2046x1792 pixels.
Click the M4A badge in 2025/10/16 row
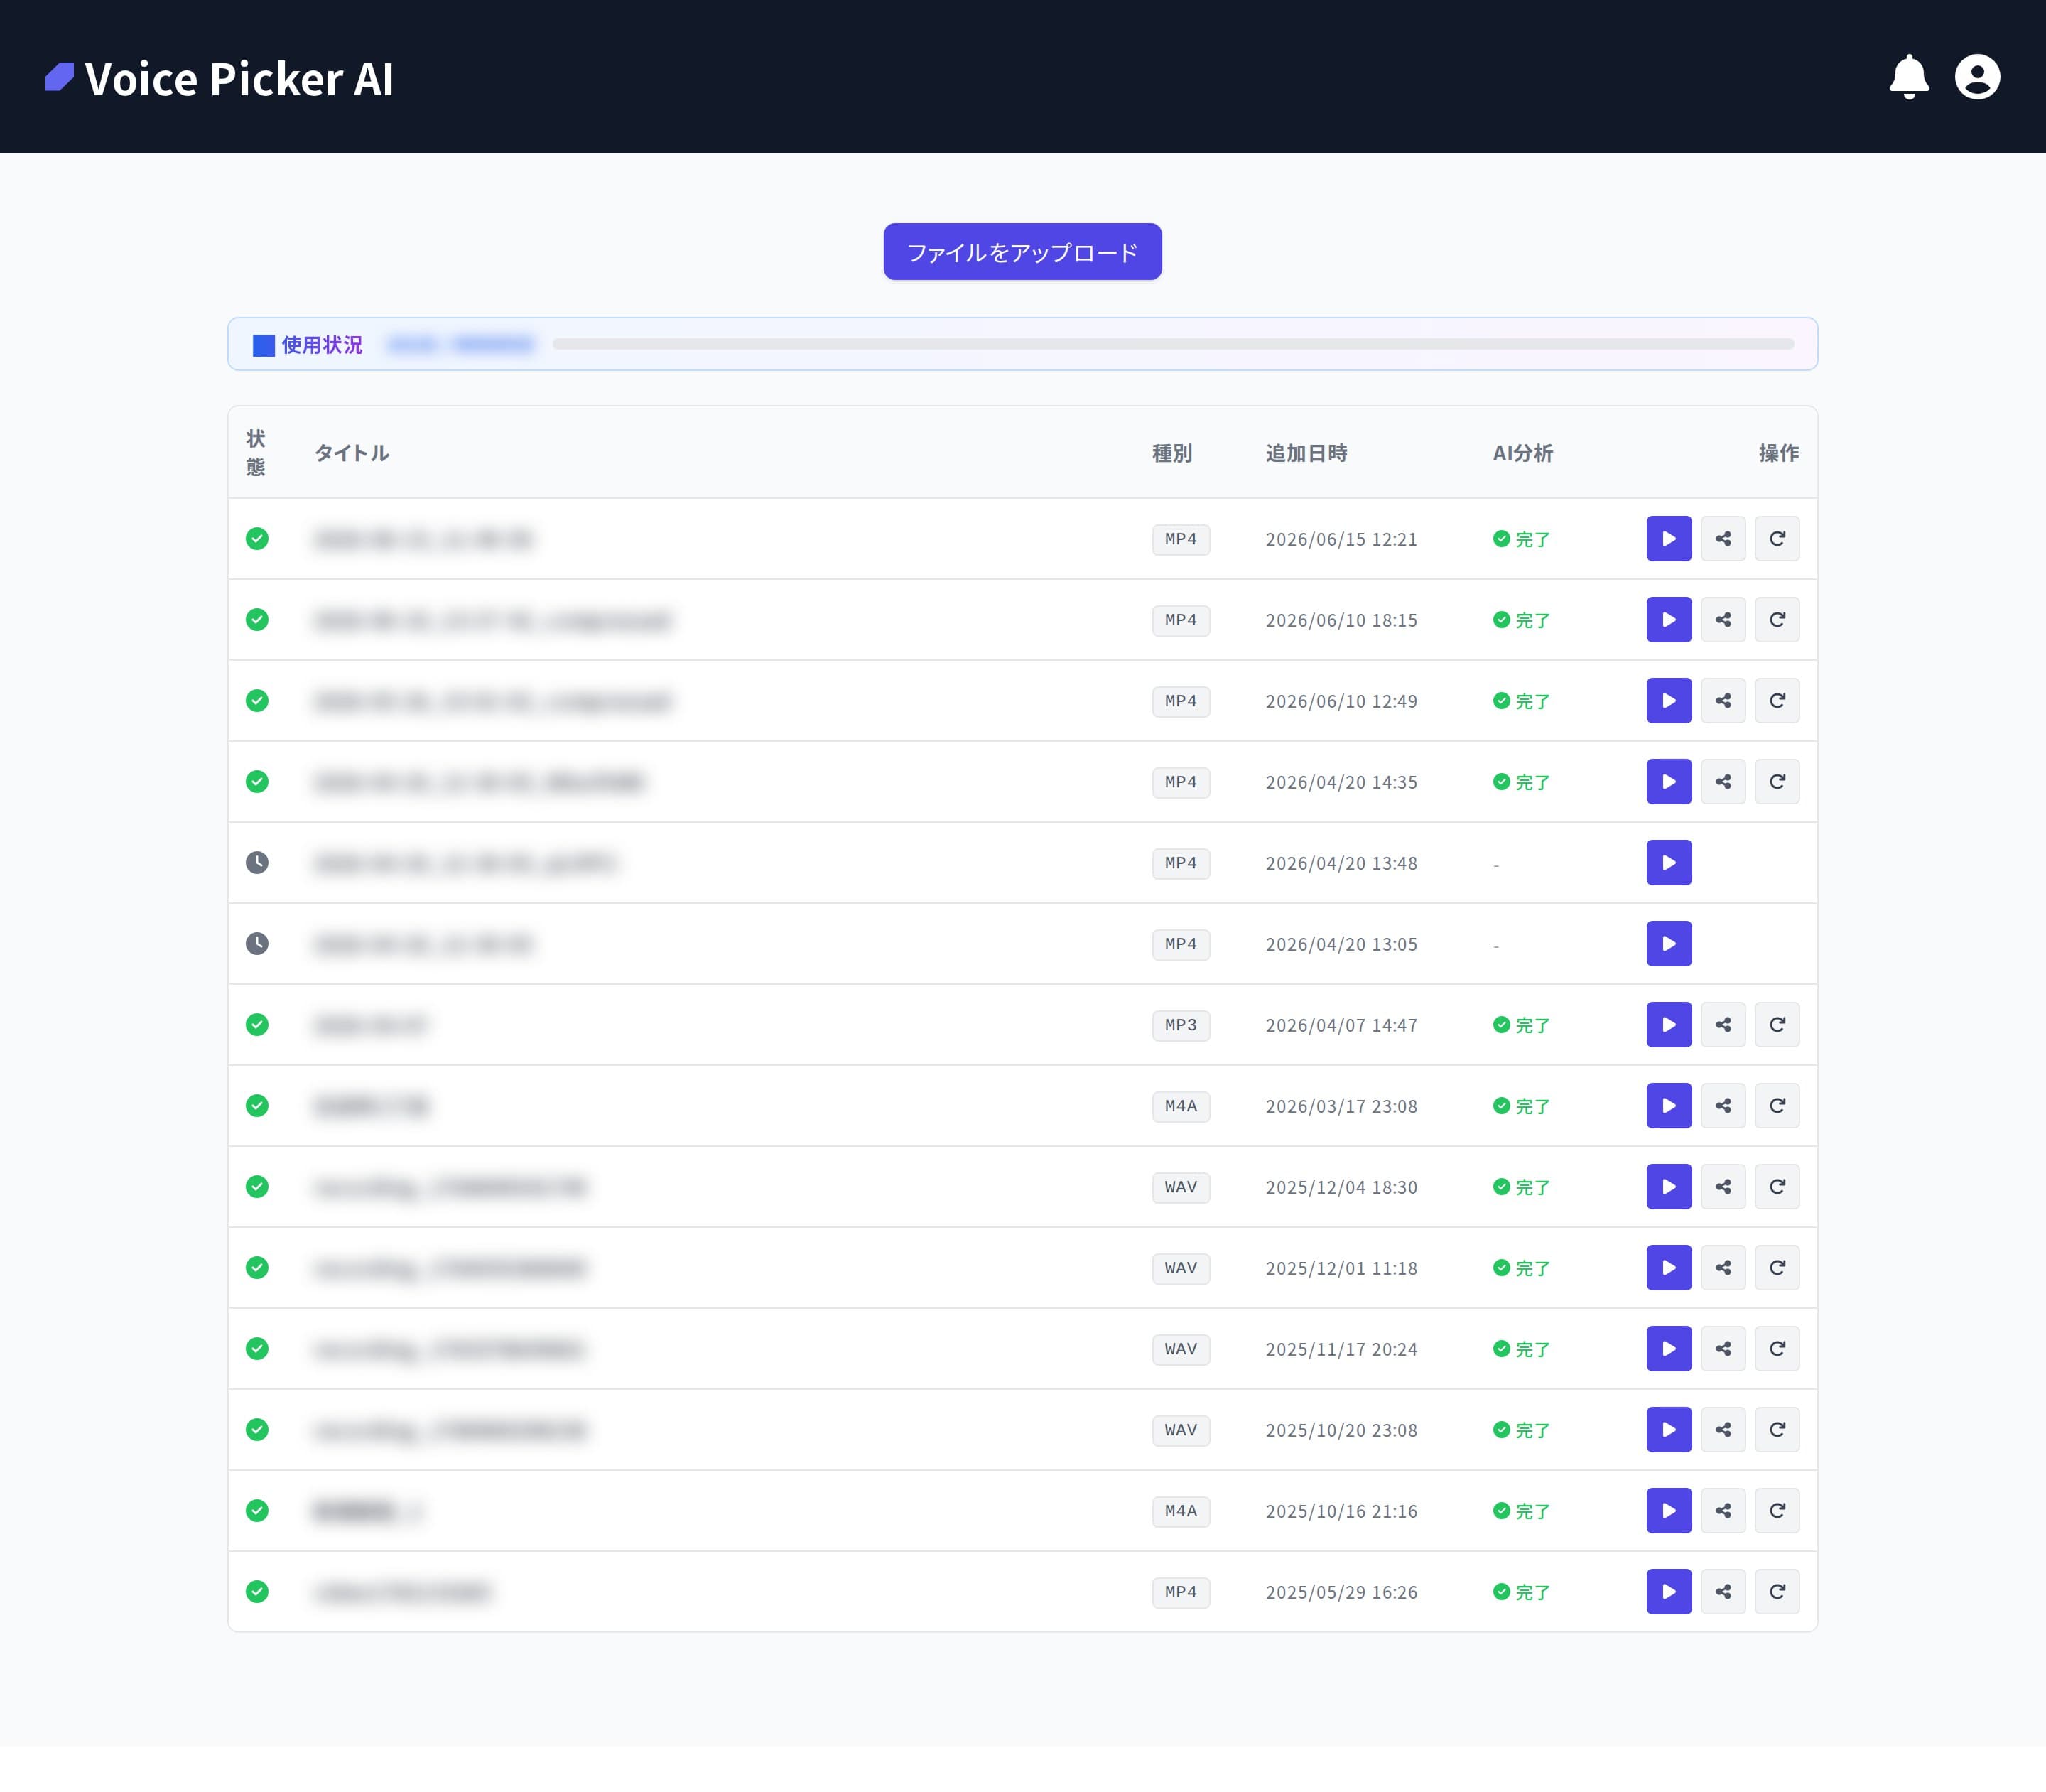(1181, 1511)
